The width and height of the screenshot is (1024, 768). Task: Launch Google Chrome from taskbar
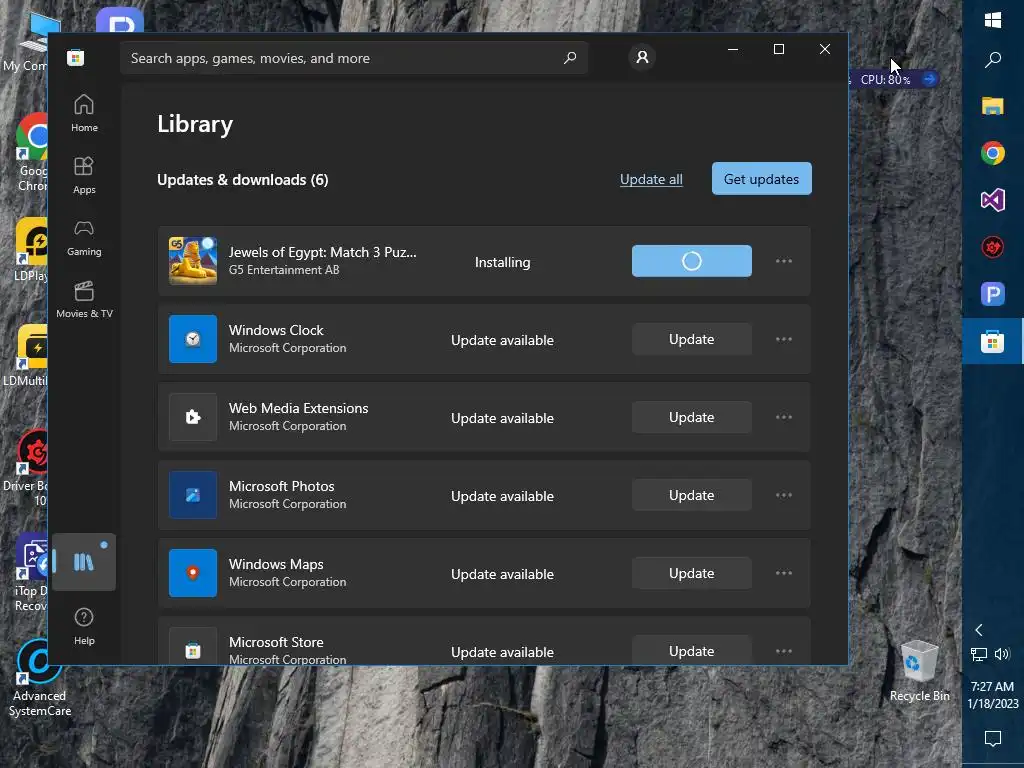(993, 153)
